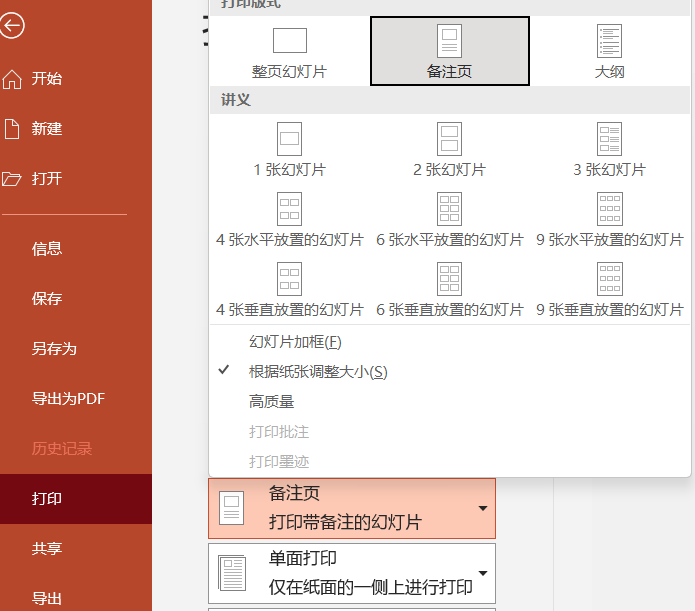This screenshot has width=695, height=611.
Task: Go to 另存为 in the sidebar
Action: tap(54, 349)
